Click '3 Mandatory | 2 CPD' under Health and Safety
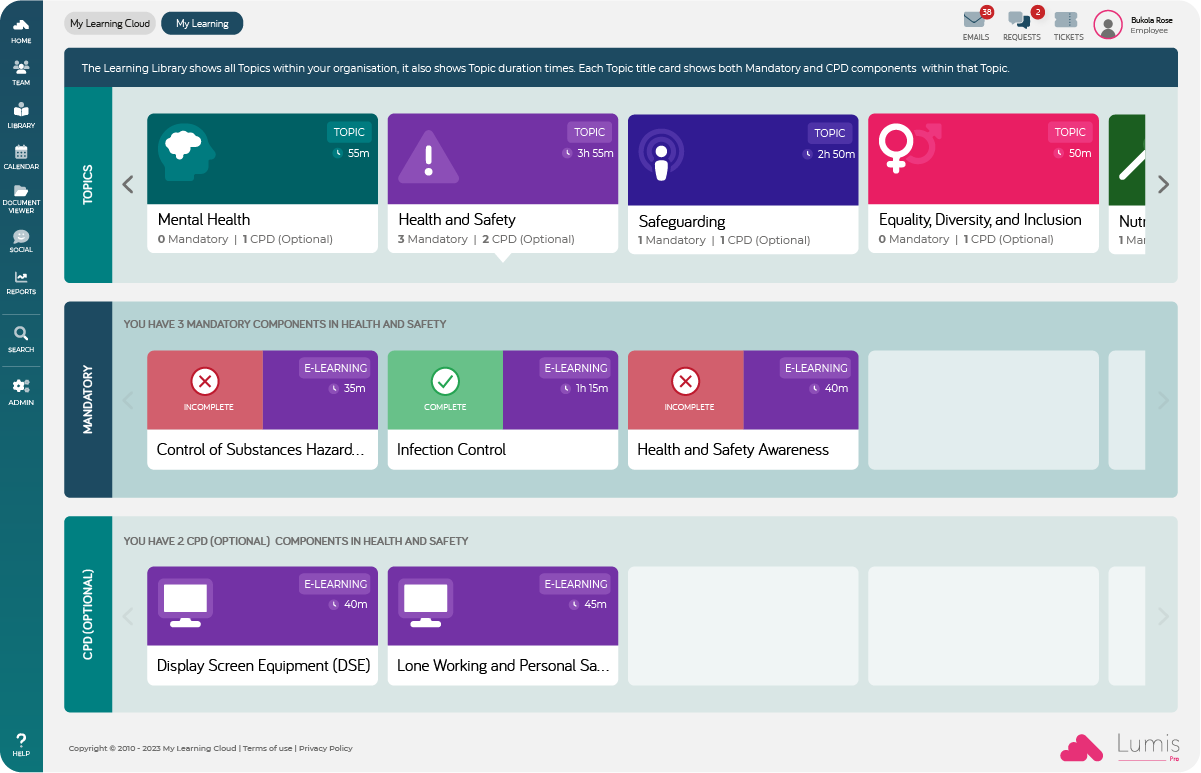The height and width of the screenshot is (773, 1201). (487, 239)
